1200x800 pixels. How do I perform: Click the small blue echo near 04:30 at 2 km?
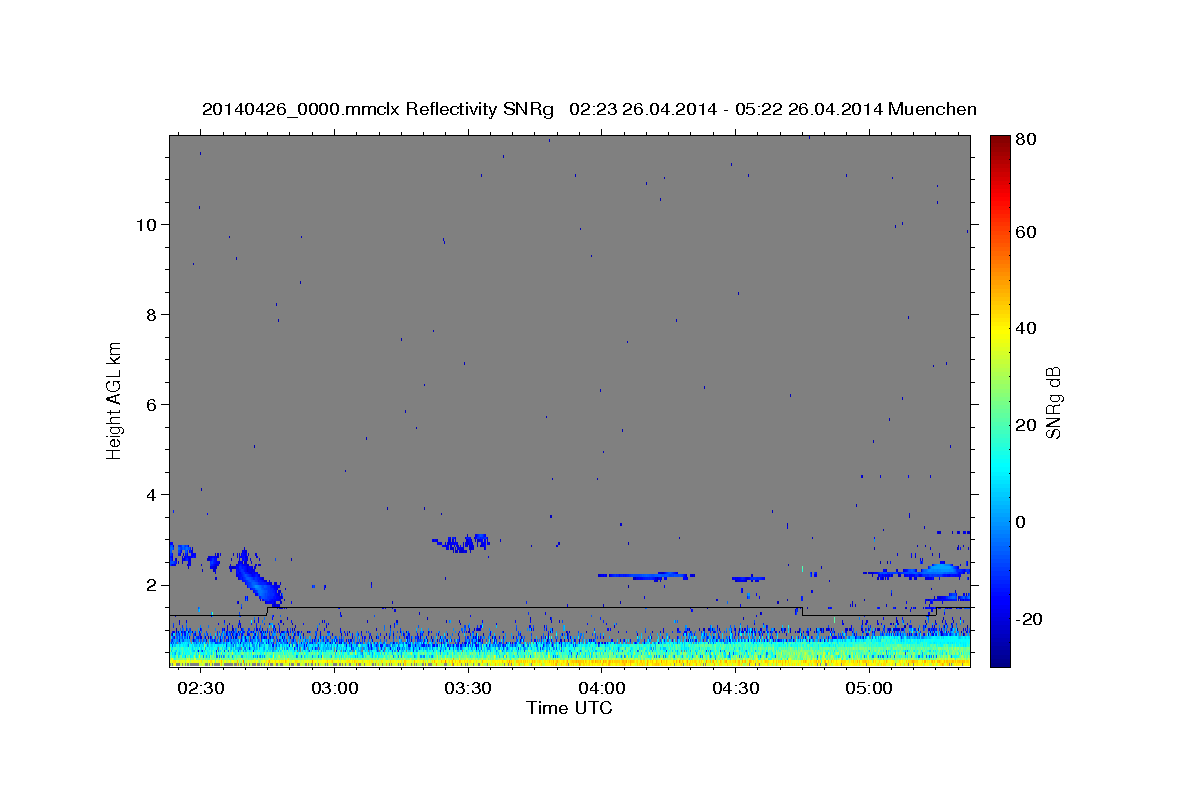pos(748,578)
